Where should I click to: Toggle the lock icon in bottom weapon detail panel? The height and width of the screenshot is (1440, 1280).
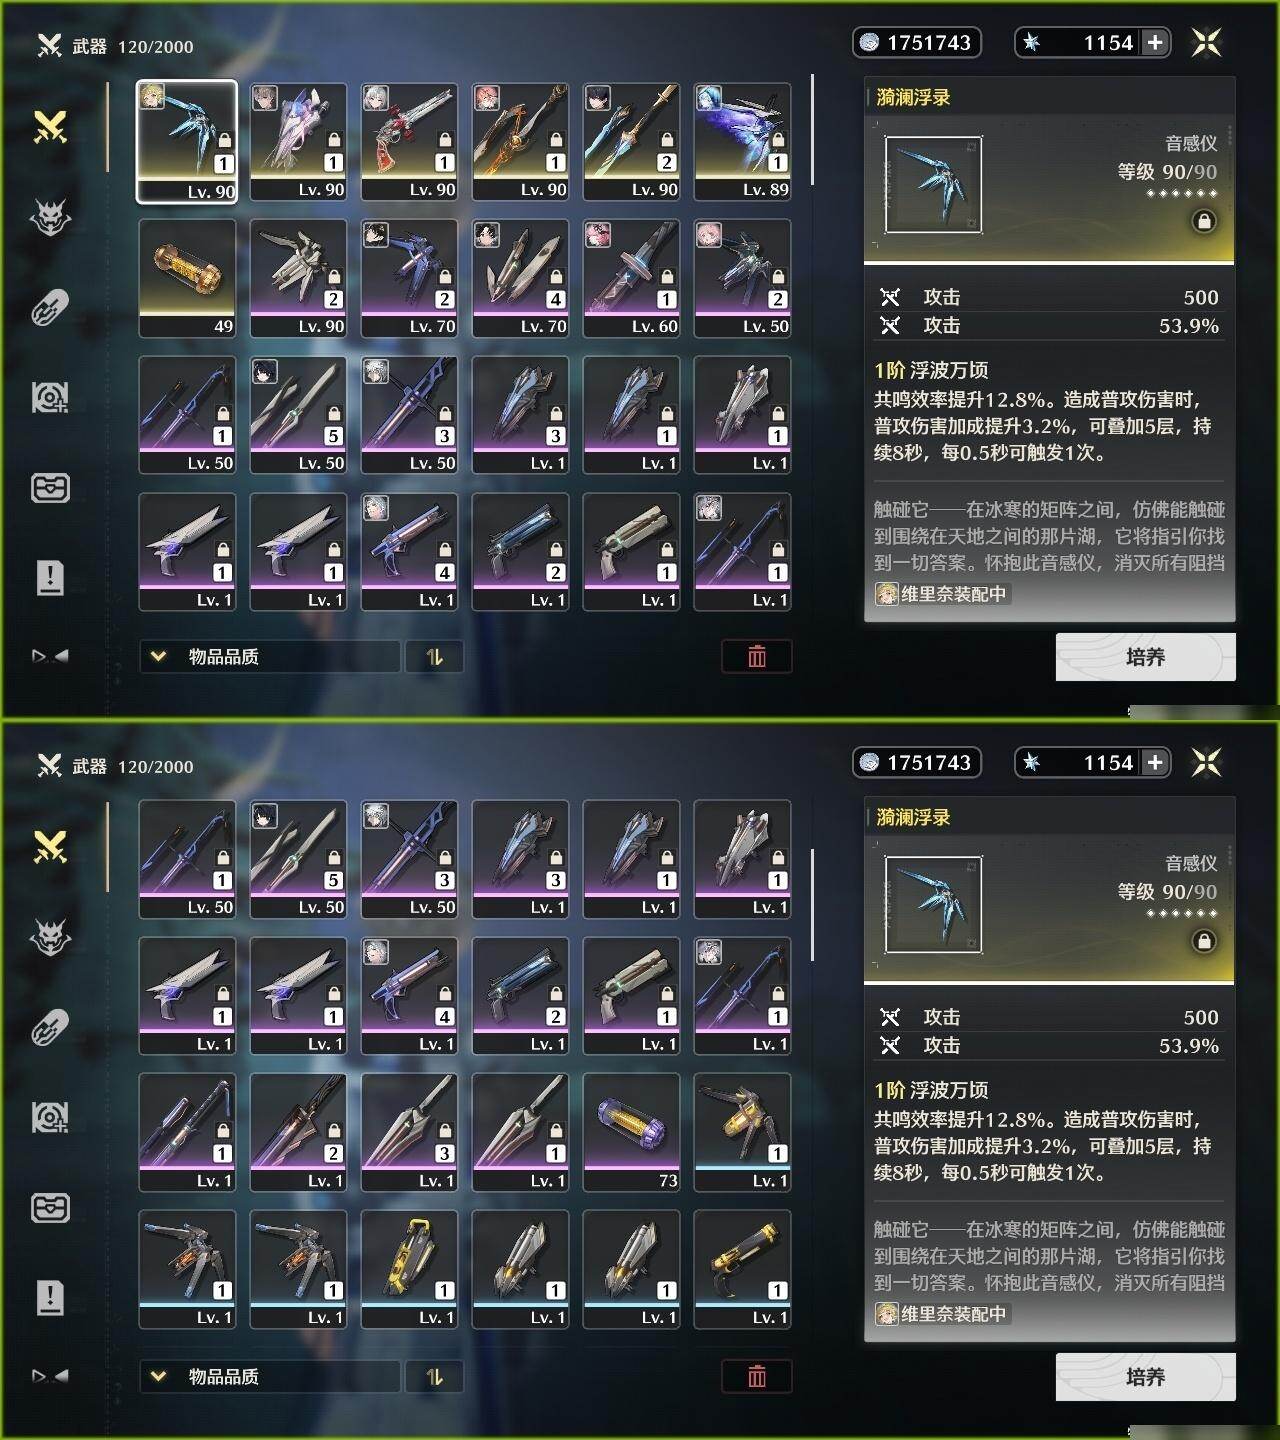click(1204, 941)
